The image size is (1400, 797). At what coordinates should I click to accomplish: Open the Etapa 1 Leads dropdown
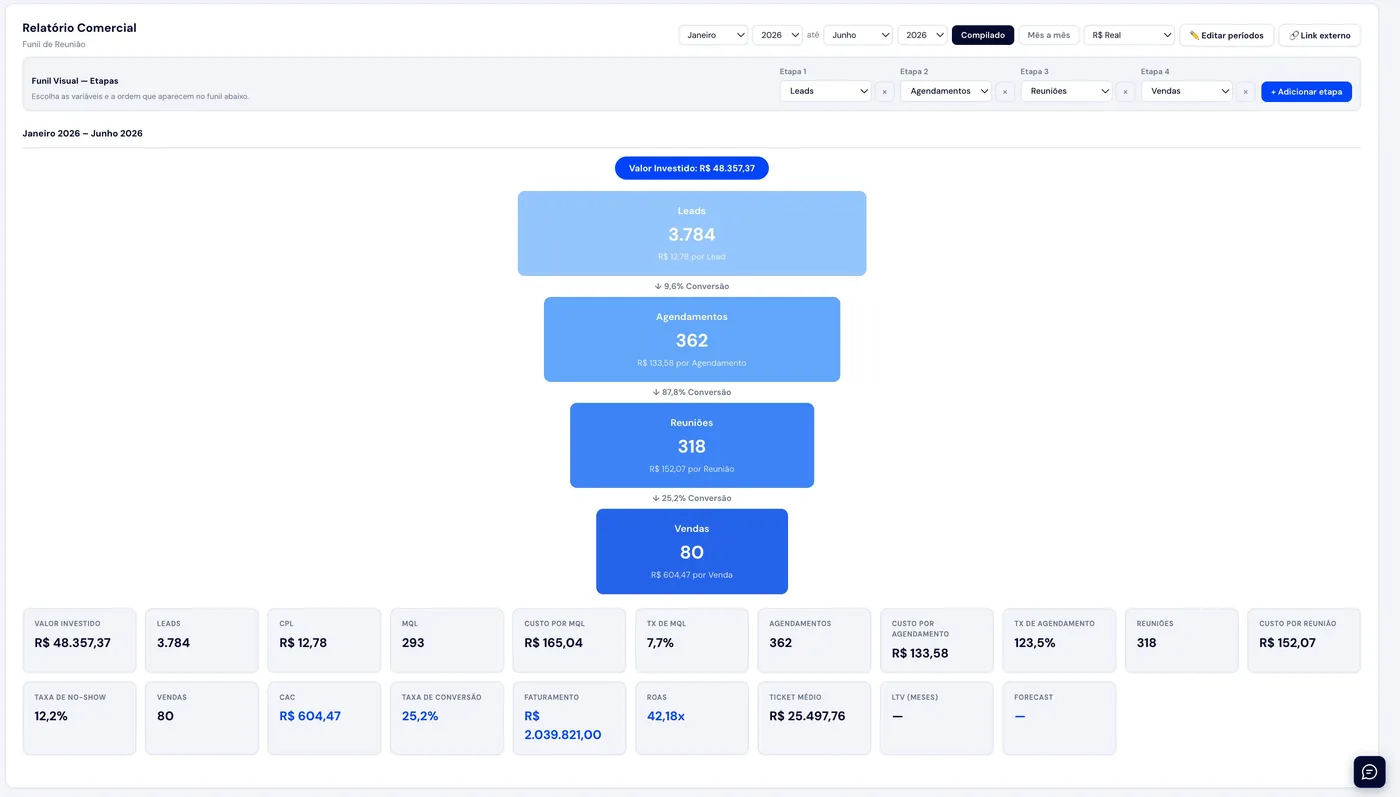click(x=826, y=91)
